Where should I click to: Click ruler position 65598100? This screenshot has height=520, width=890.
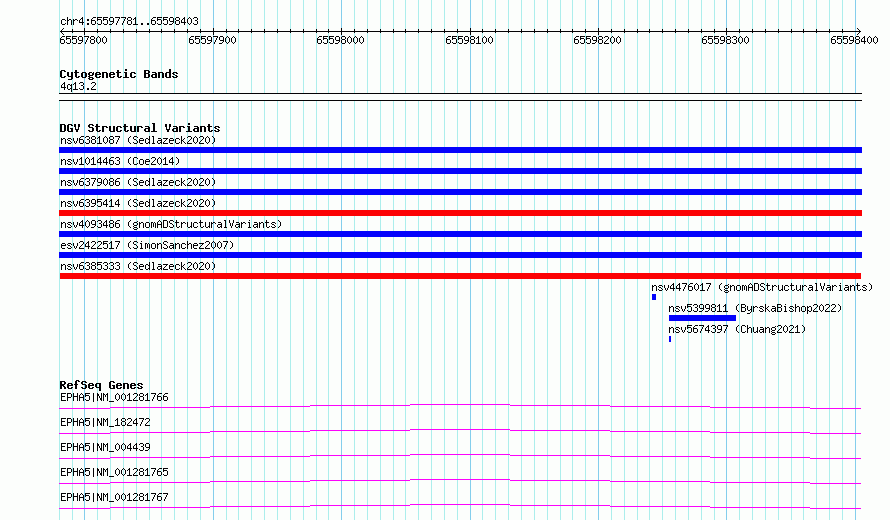tap(469, 40)
